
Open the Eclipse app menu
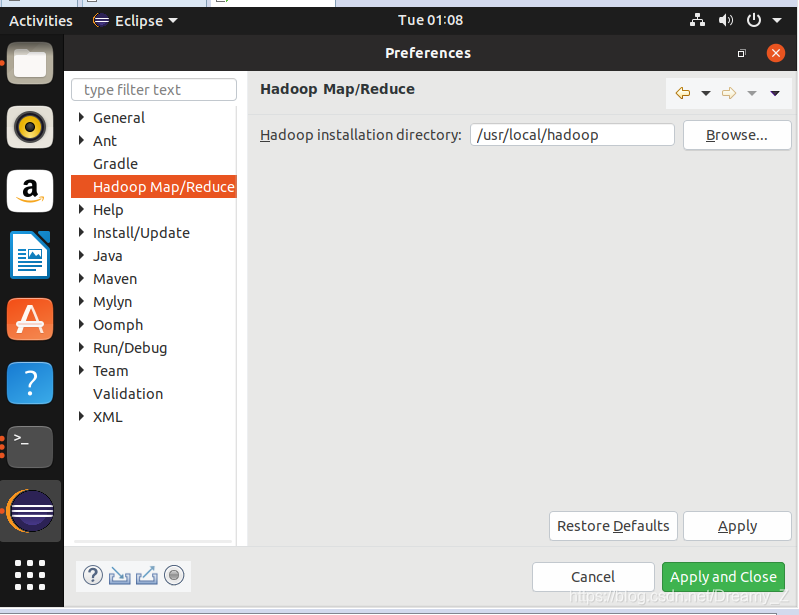pos(135,20)
